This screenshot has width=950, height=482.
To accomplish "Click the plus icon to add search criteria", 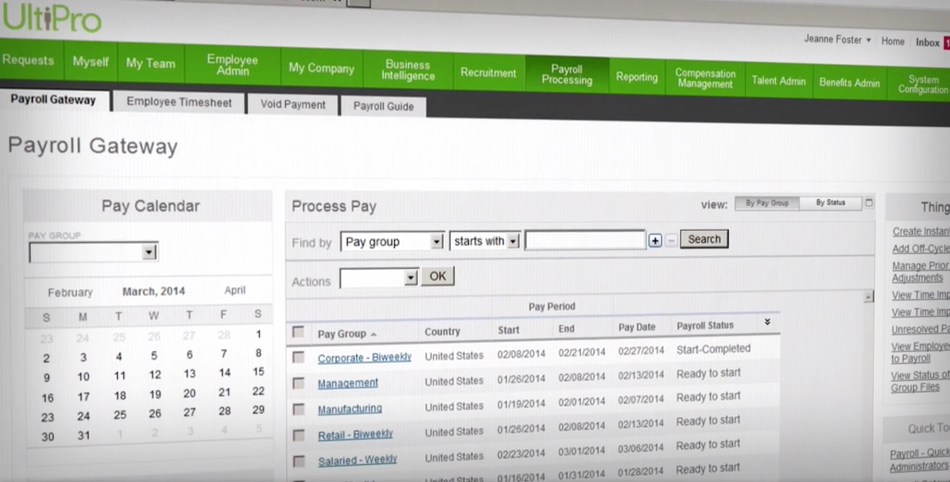I will coord(655,241).
